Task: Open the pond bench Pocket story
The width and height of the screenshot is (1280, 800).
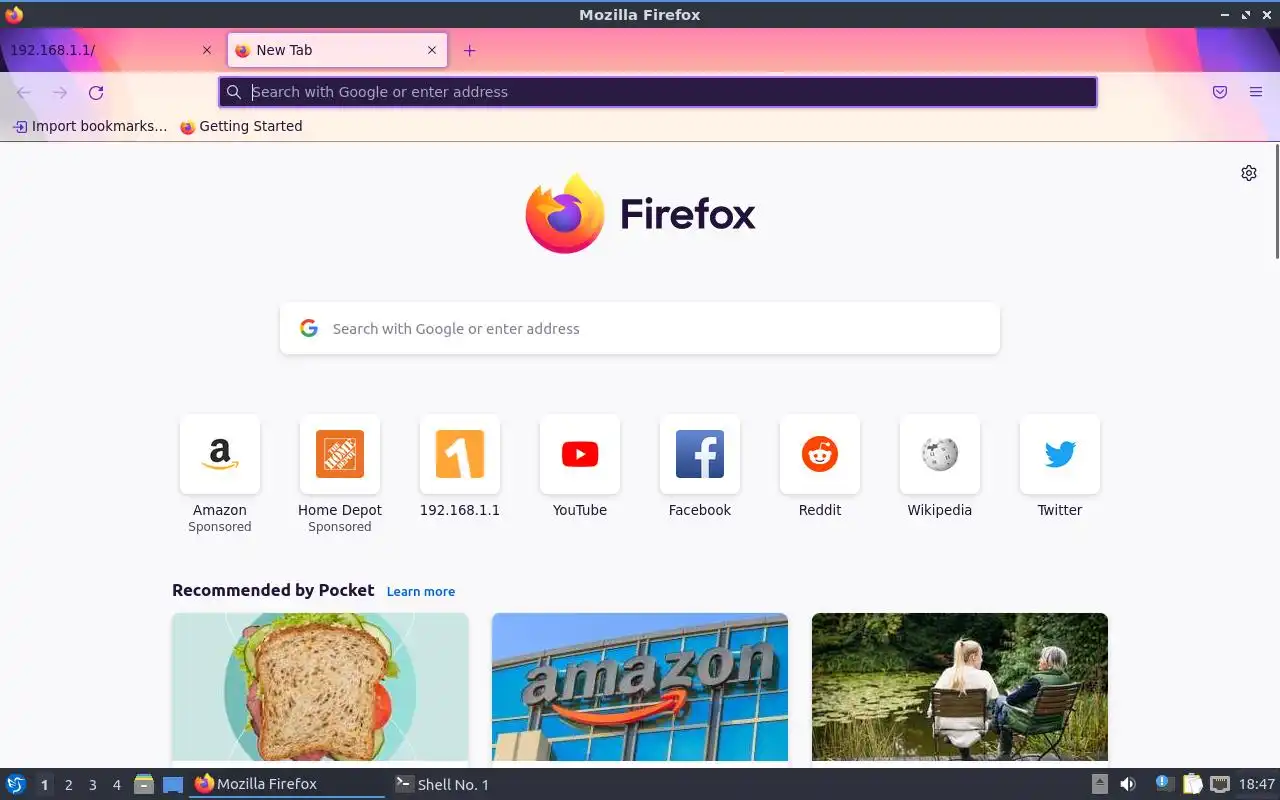Action: (x=960, y=687)
